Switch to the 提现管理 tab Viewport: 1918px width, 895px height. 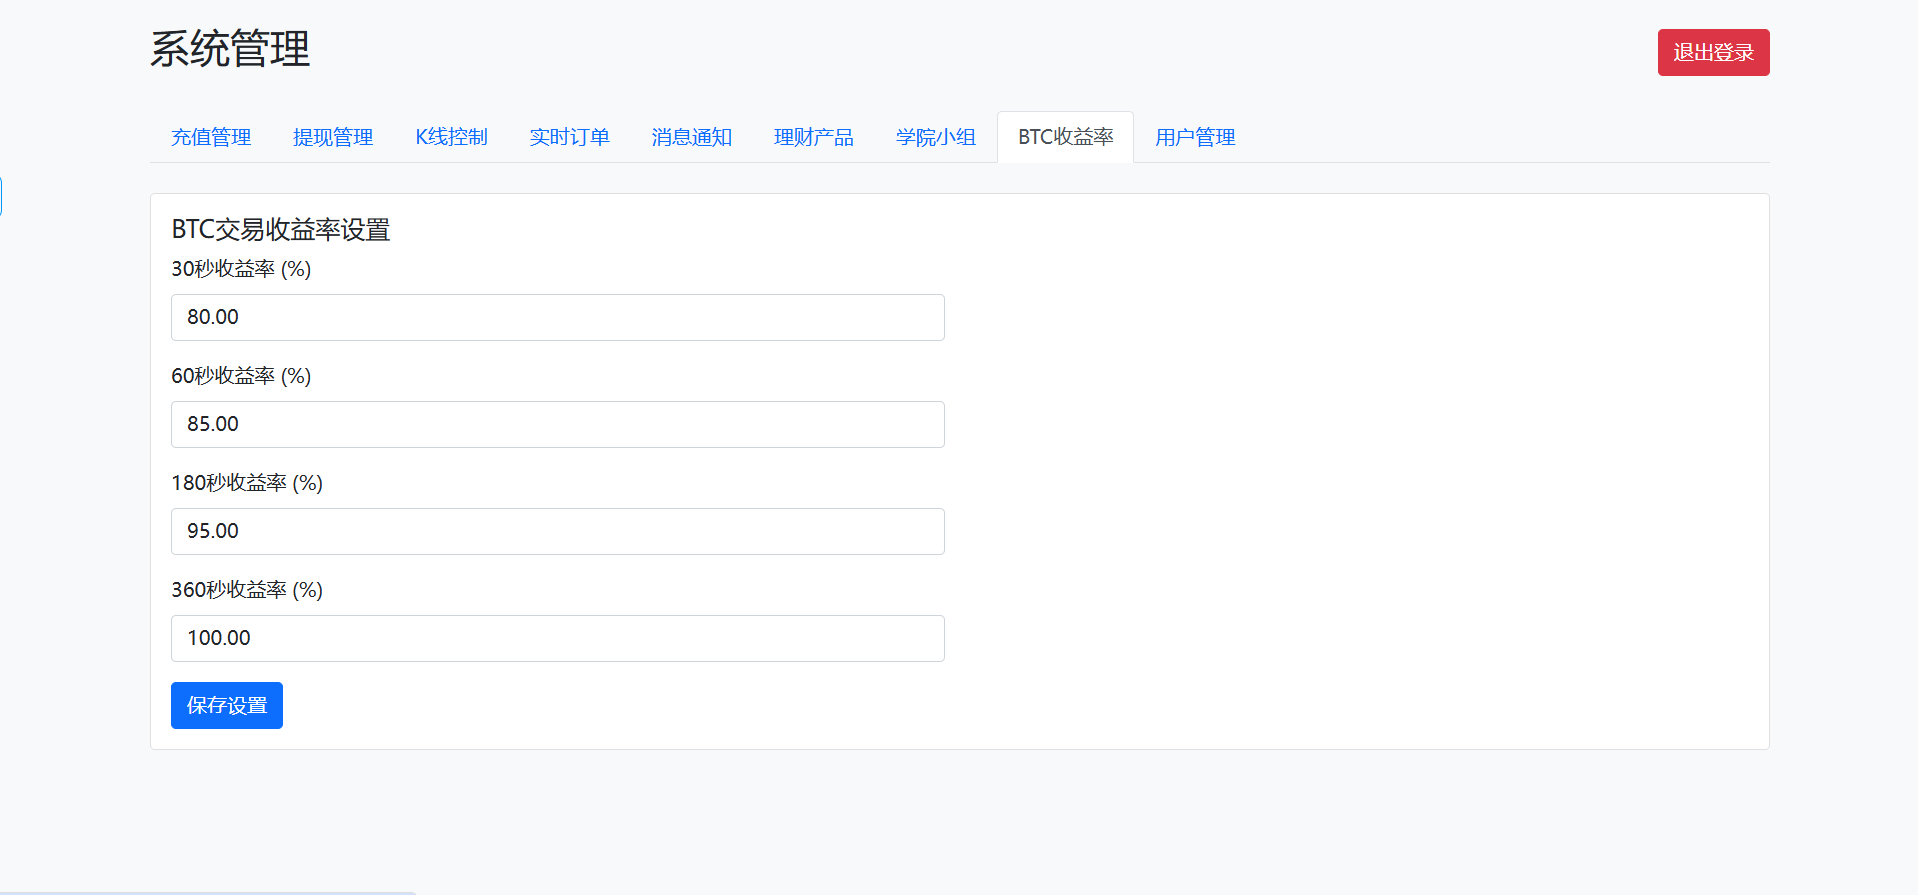tap(333, 137)
